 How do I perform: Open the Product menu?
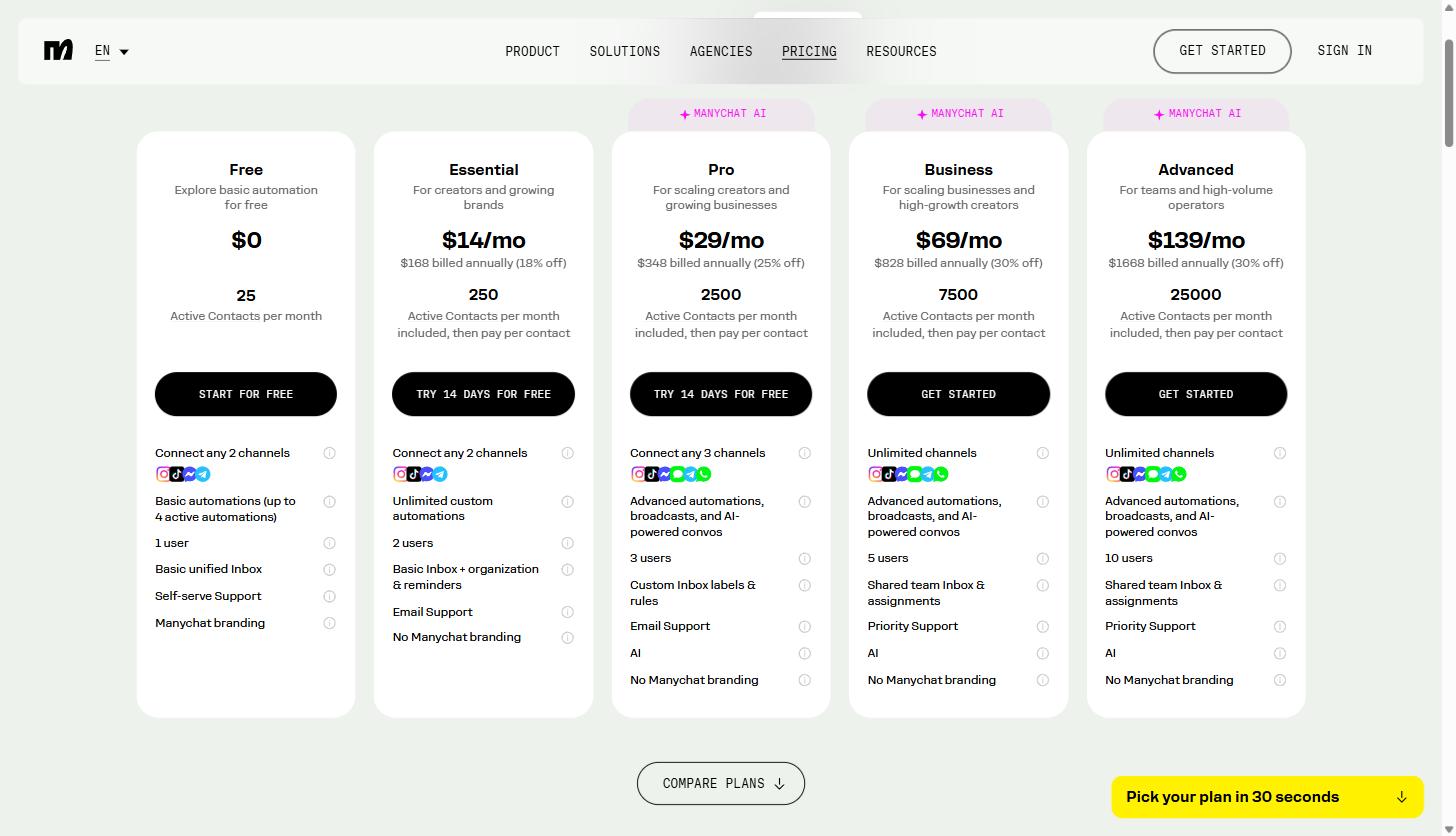532,51
